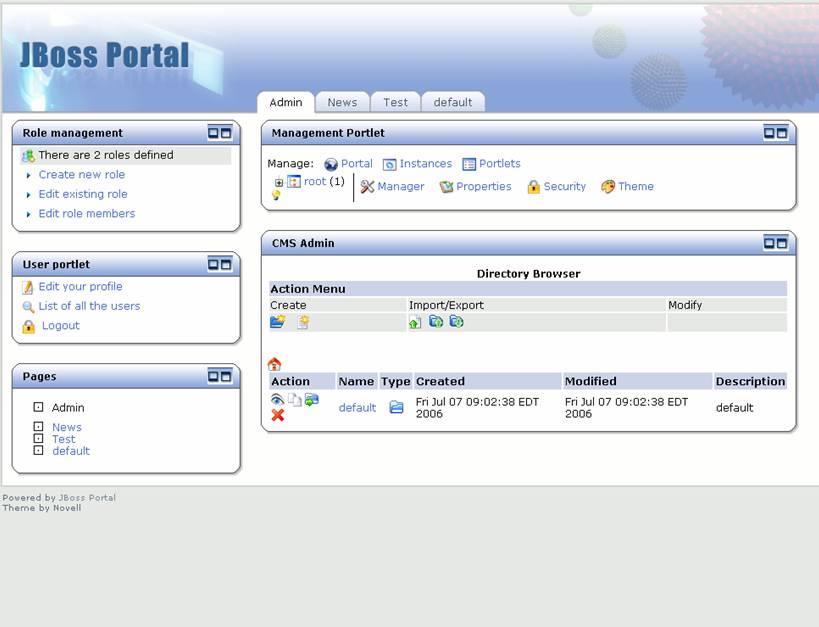This screenshot has height=627, width=819.
Task: Open the default page in Pages portlet
Action: 71,451
